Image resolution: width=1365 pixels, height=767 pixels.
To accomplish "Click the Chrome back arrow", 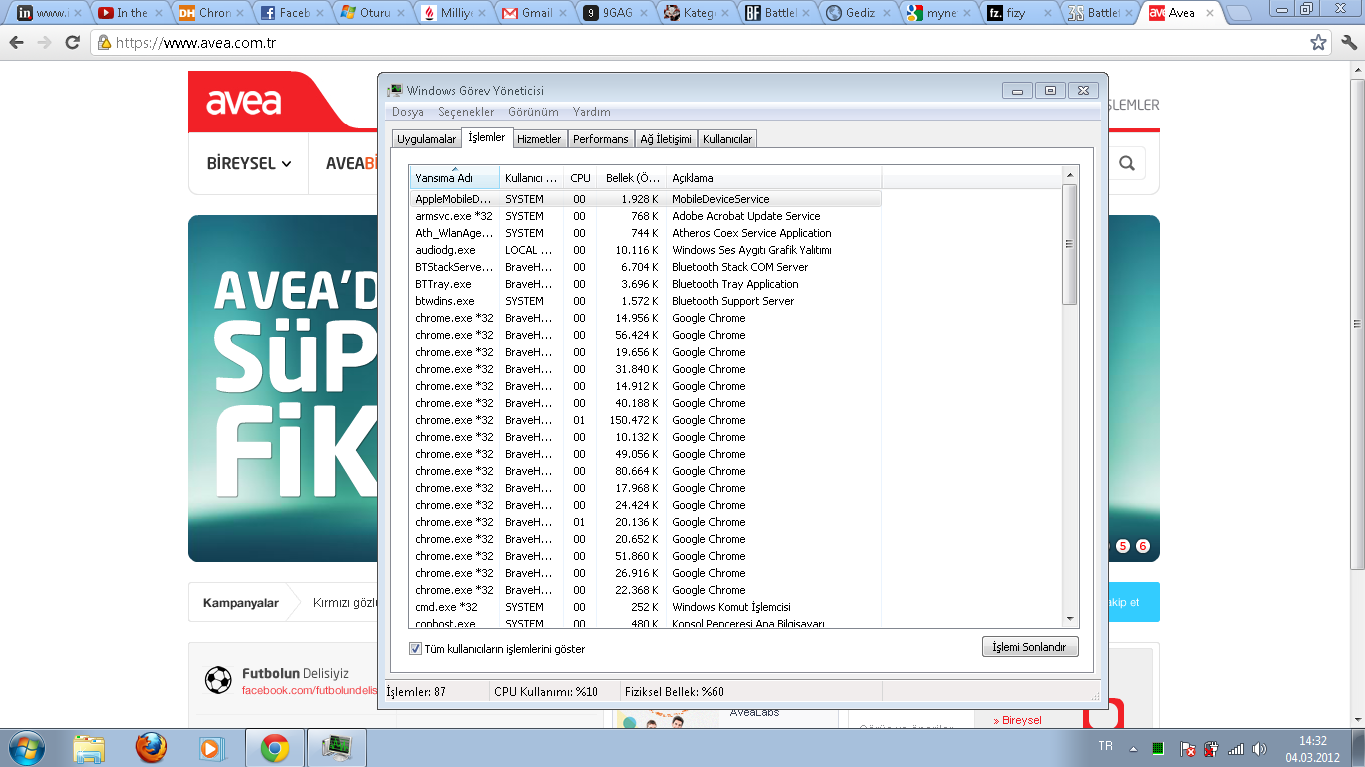I will point(16,43).
